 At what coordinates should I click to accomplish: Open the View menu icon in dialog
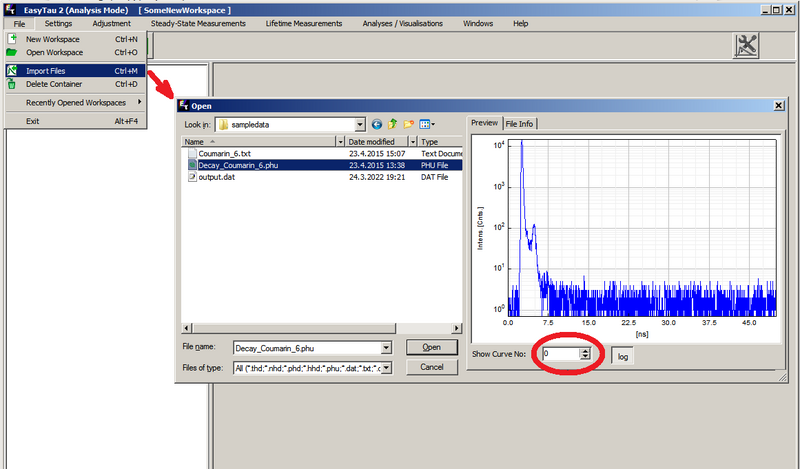pyautogui.click(x=427, y=124)
